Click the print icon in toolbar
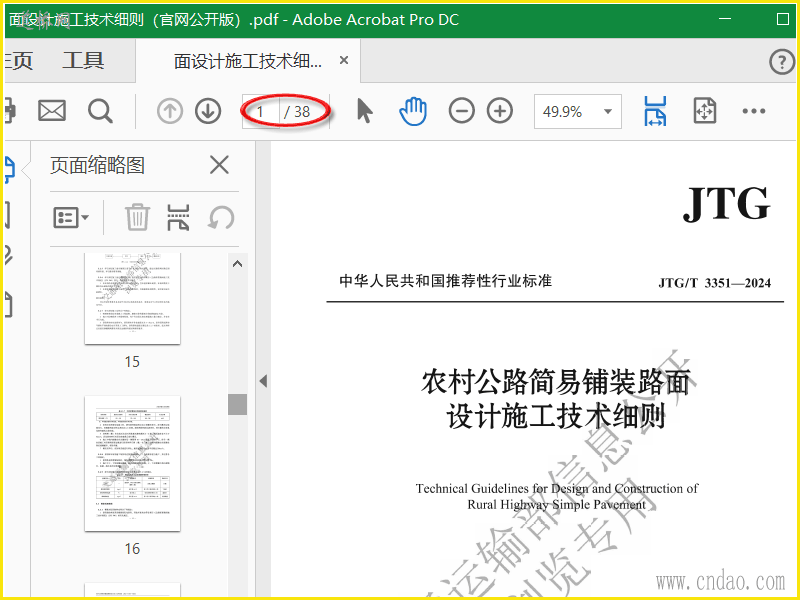The width and height of the screenshot is (800, 600). (x=10, y=111)
